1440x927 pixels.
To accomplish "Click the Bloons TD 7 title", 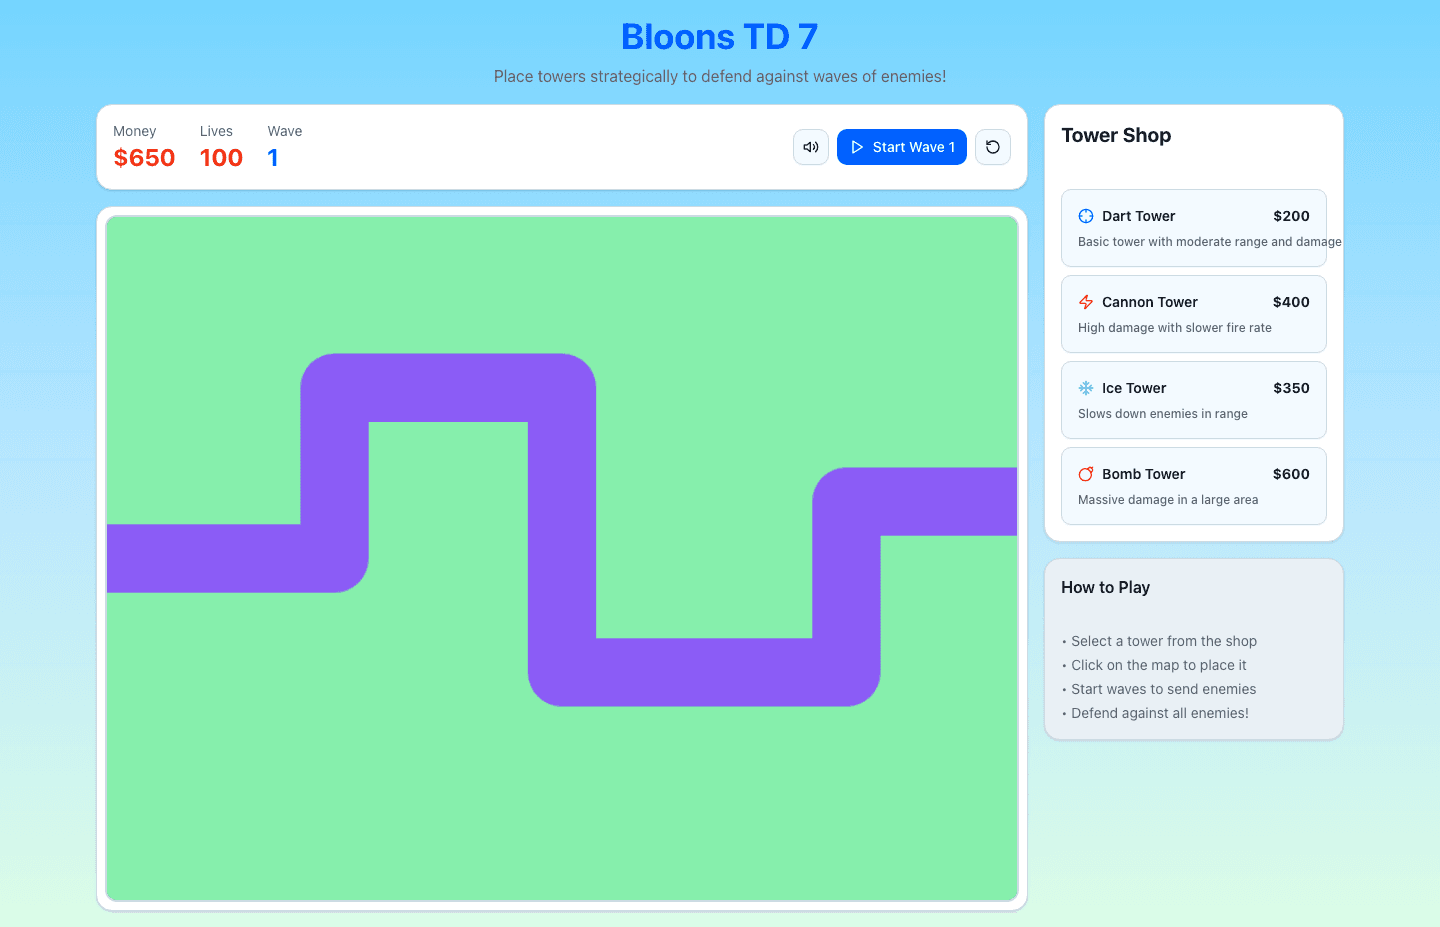I will click(x=719, y=36).
